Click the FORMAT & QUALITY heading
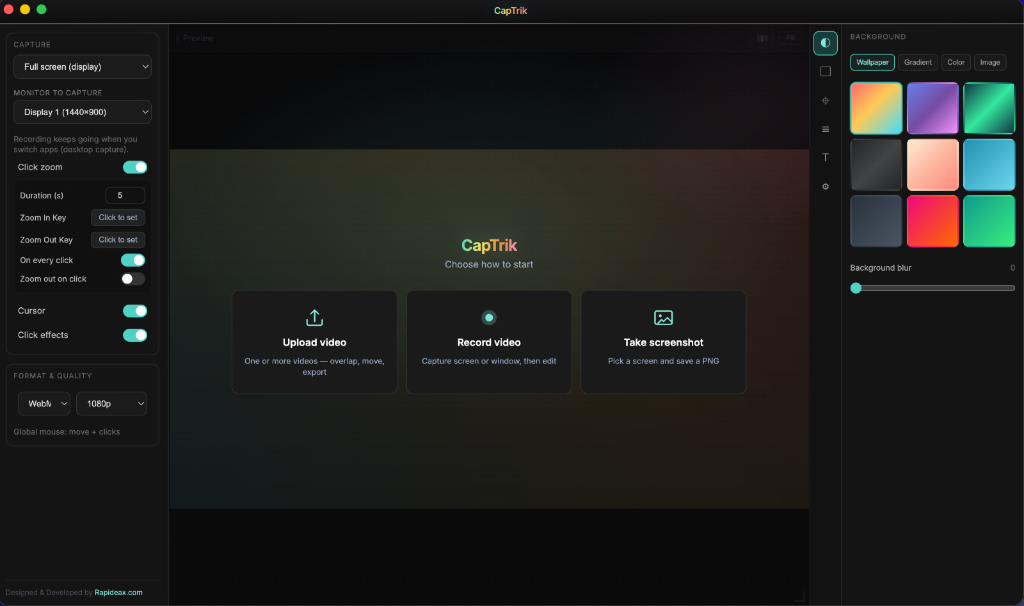This screenshot has width=1024, height=606. coord(52,376)
